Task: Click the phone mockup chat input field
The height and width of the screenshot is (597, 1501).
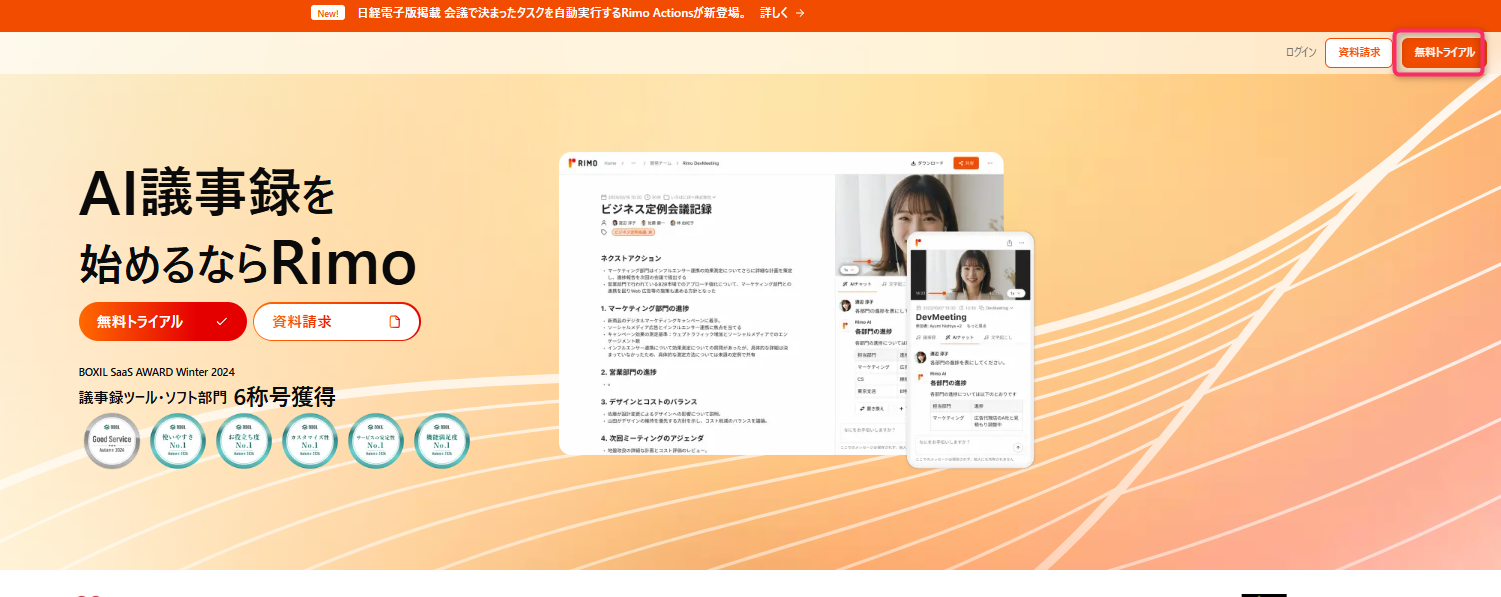Action: tap(971, 447)
